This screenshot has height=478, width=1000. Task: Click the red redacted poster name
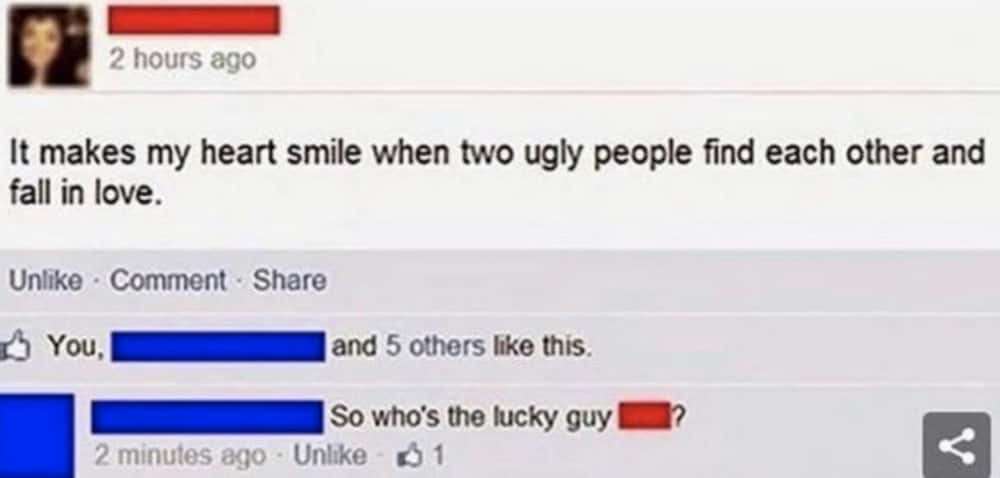click(194, 20)
